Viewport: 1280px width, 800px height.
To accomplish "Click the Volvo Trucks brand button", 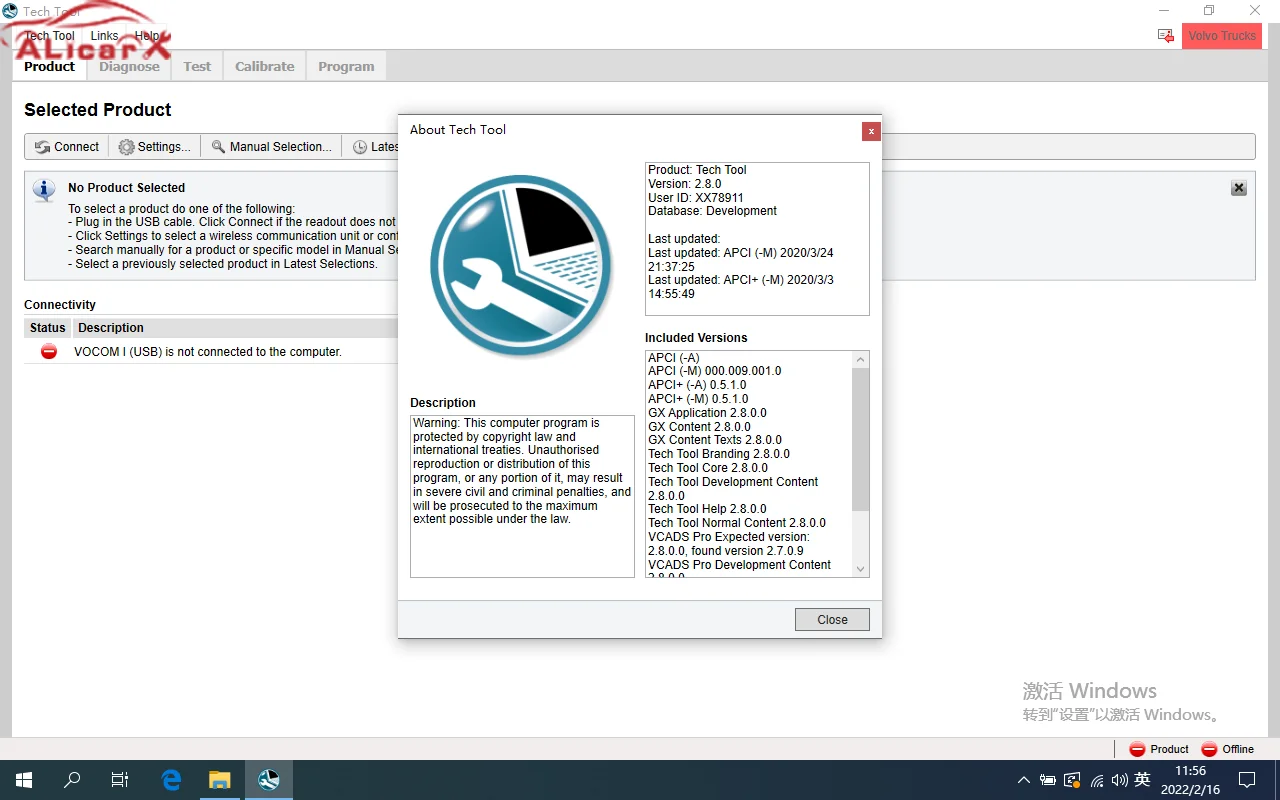I will 1222,36.
